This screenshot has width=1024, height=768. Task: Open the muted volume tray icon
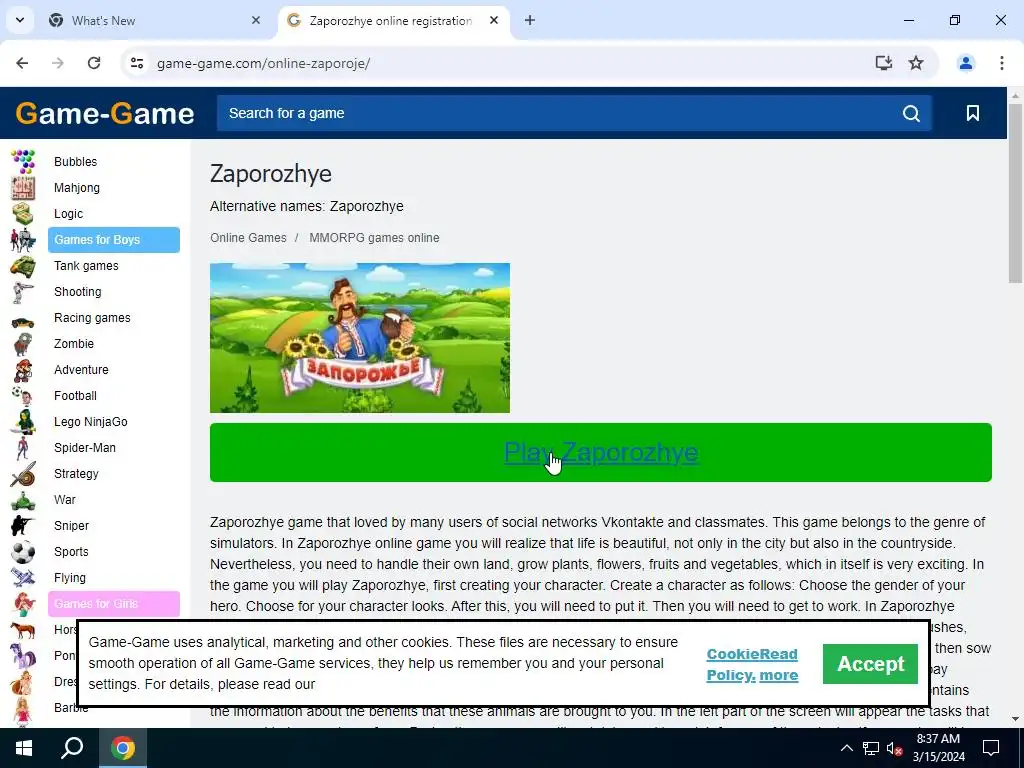point(894,748)
